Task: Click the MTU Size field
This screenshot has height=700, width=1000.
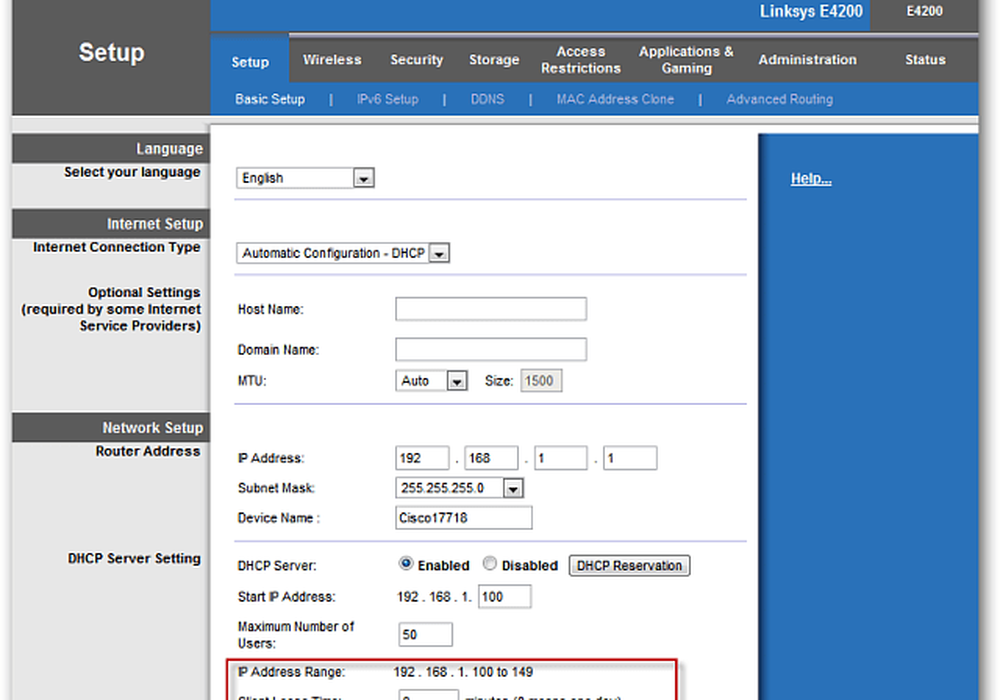Action: (541, 381)
